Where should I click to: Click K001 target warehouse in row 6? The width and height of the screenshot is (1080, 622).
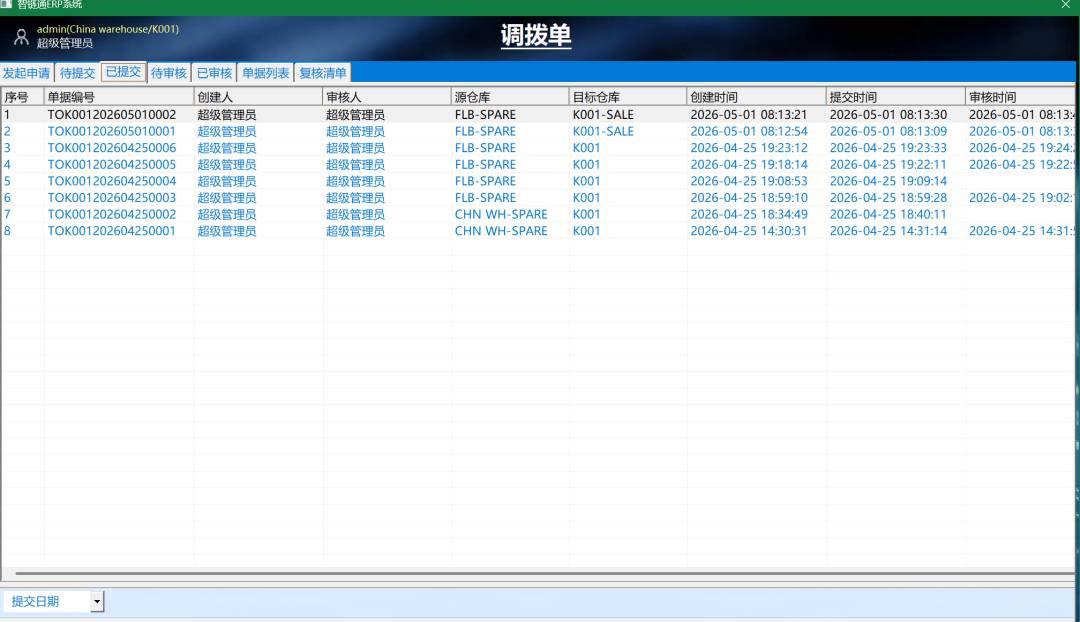click(x=586, y=197)
